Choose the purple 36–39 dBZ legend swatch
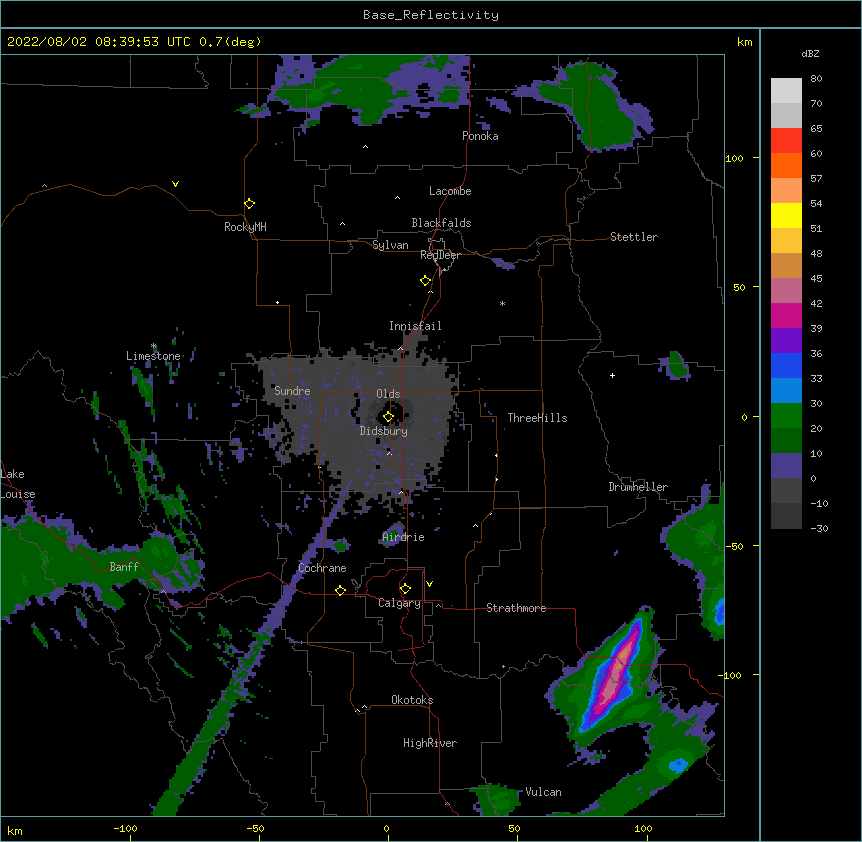Screen dimensions: 862x842 click(786, 341)
